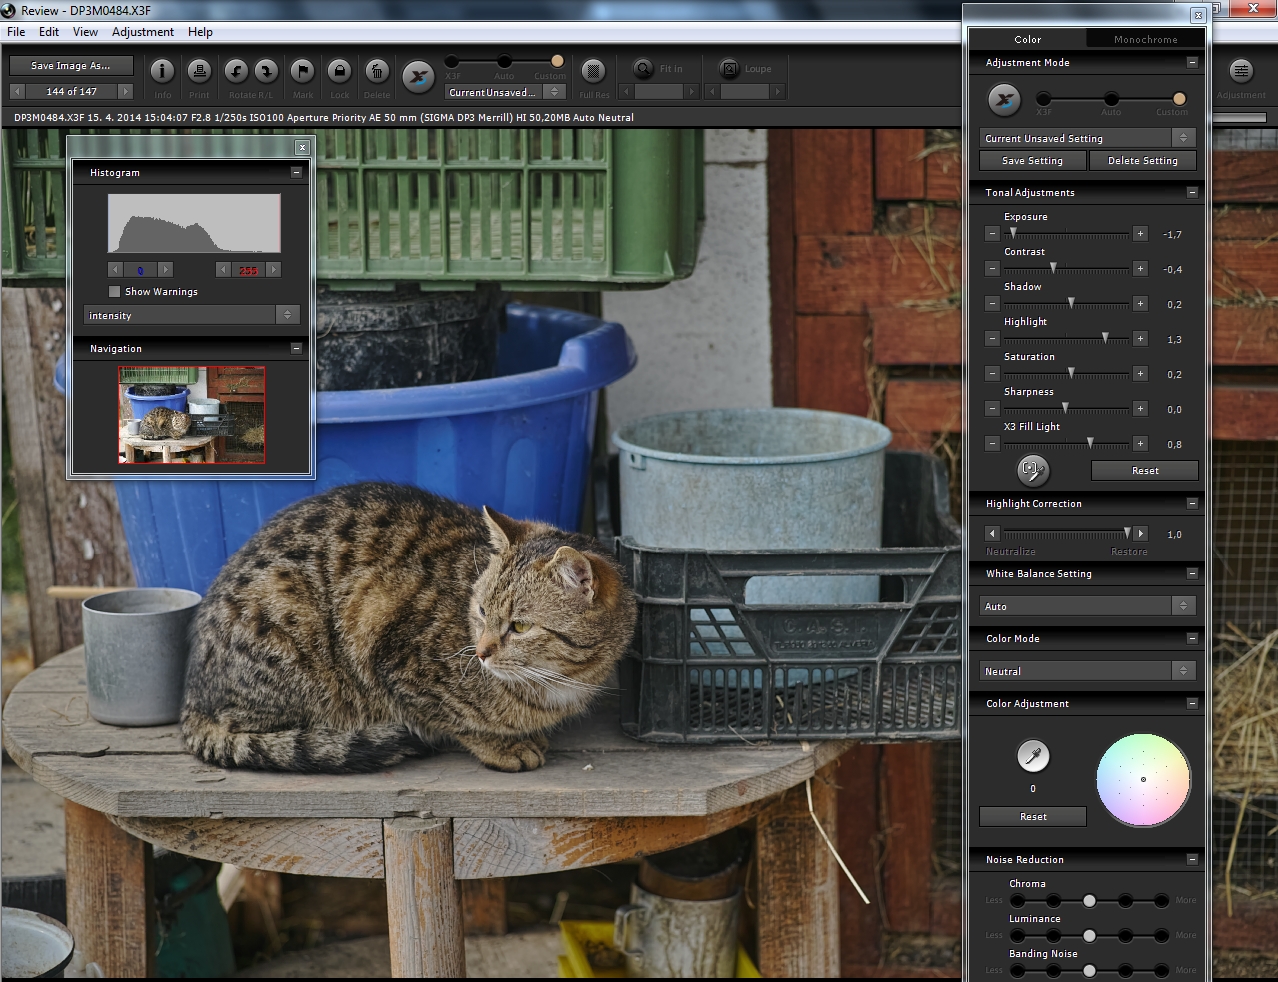The height and width of the screenshot is (982, 1278).
Task: Open the Adjustment menu
Action: point(142,32)
